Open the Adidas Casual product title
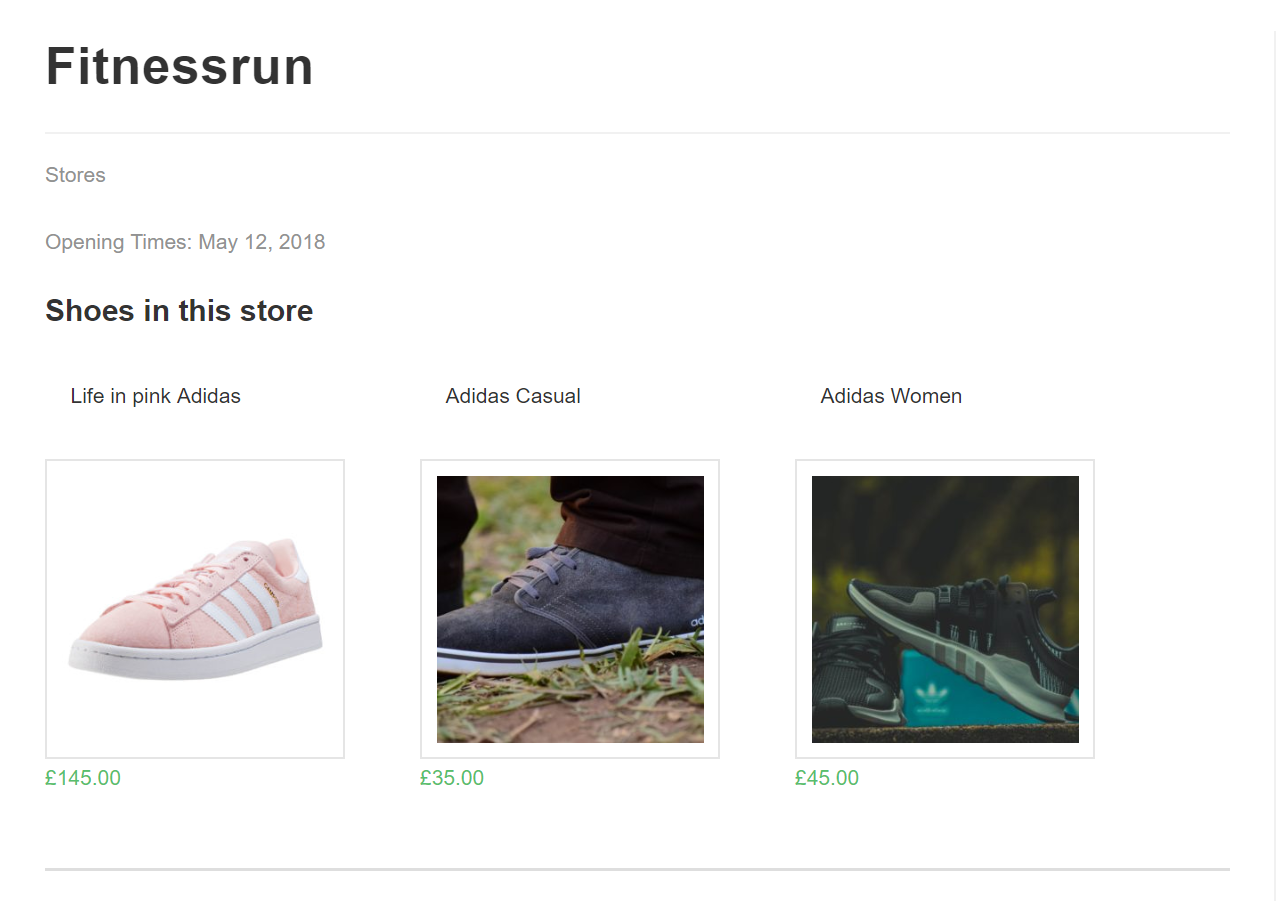The image size is (1281, 901). [x=513, y=396]
